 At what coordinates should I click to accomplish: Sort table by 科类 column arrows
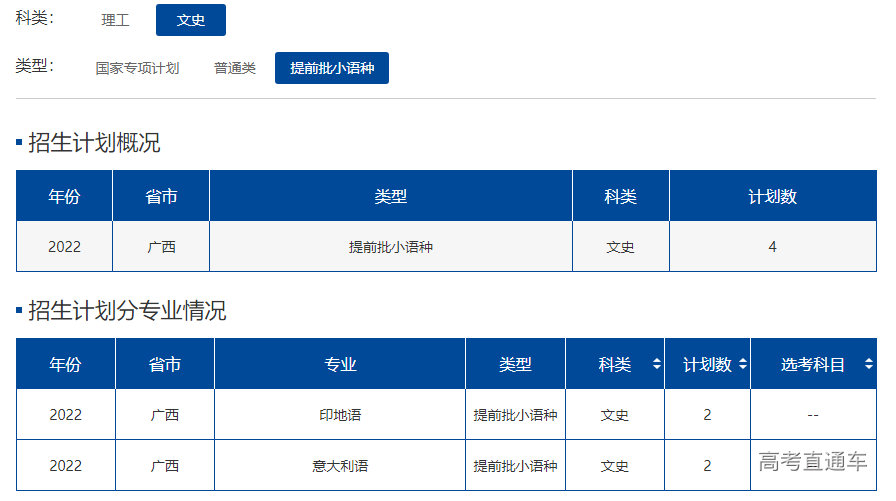(x=656, y=365)
